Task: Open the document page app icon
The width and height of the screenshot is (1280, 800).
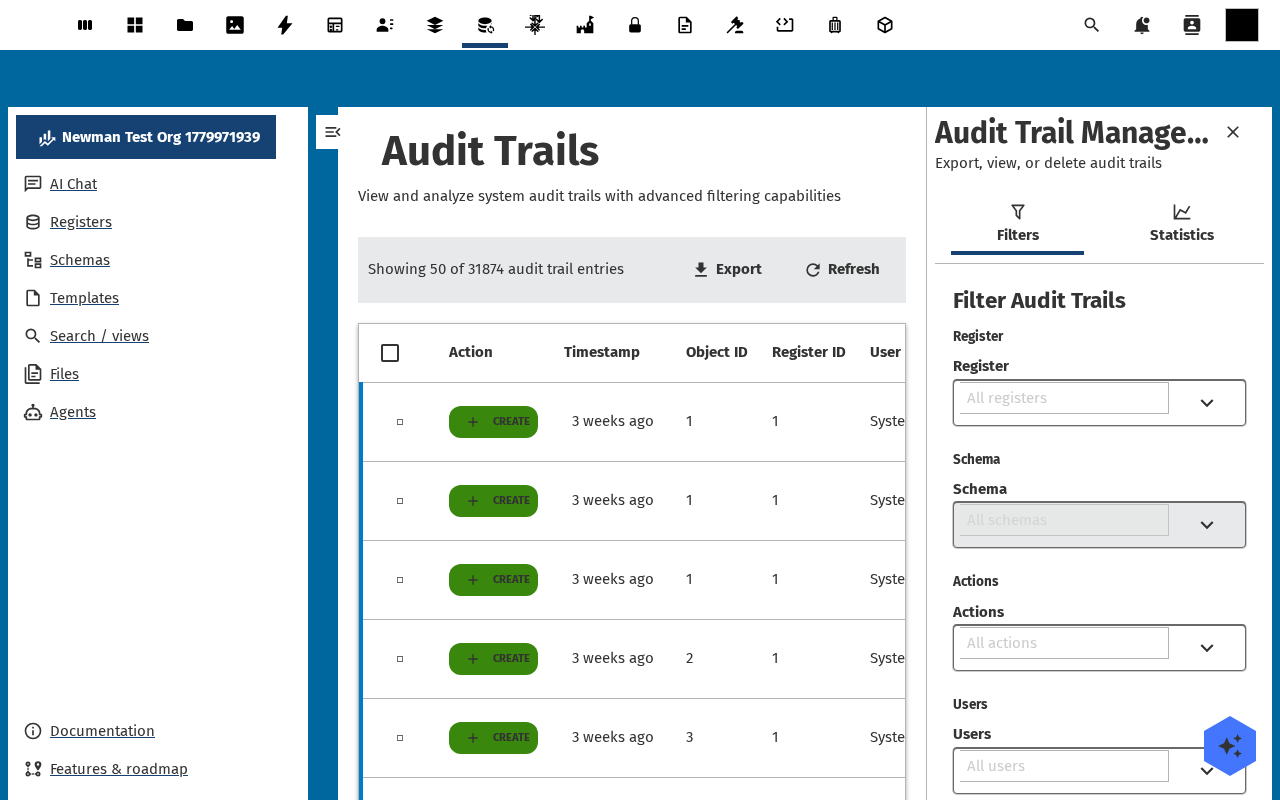Action: click(685, 25)
